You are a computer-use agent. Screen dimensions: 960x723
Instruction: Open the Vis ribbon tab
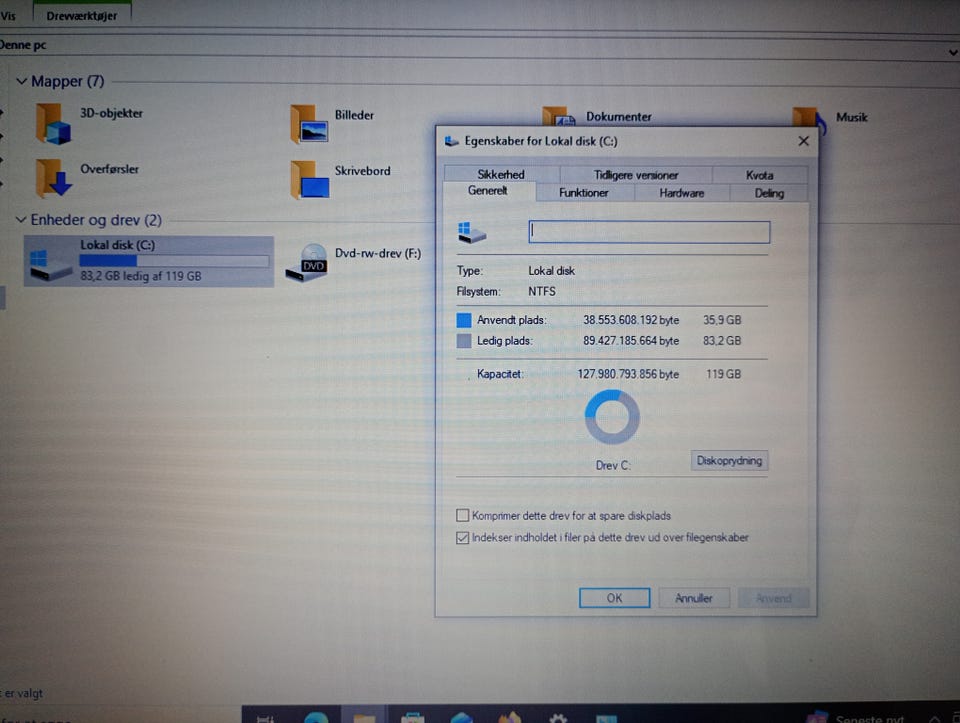(8, 16)
